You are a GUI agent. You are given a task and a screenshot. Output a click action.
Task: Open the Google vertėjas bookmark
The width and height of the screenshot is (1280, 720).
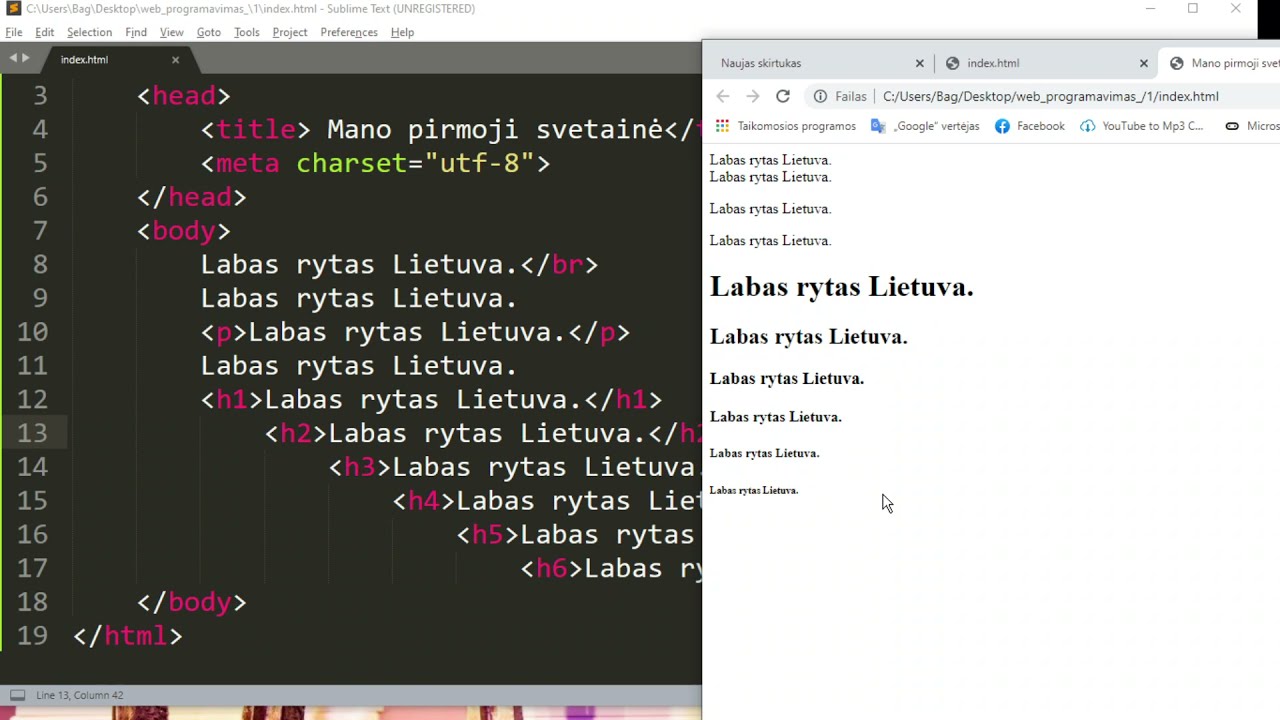927,126
